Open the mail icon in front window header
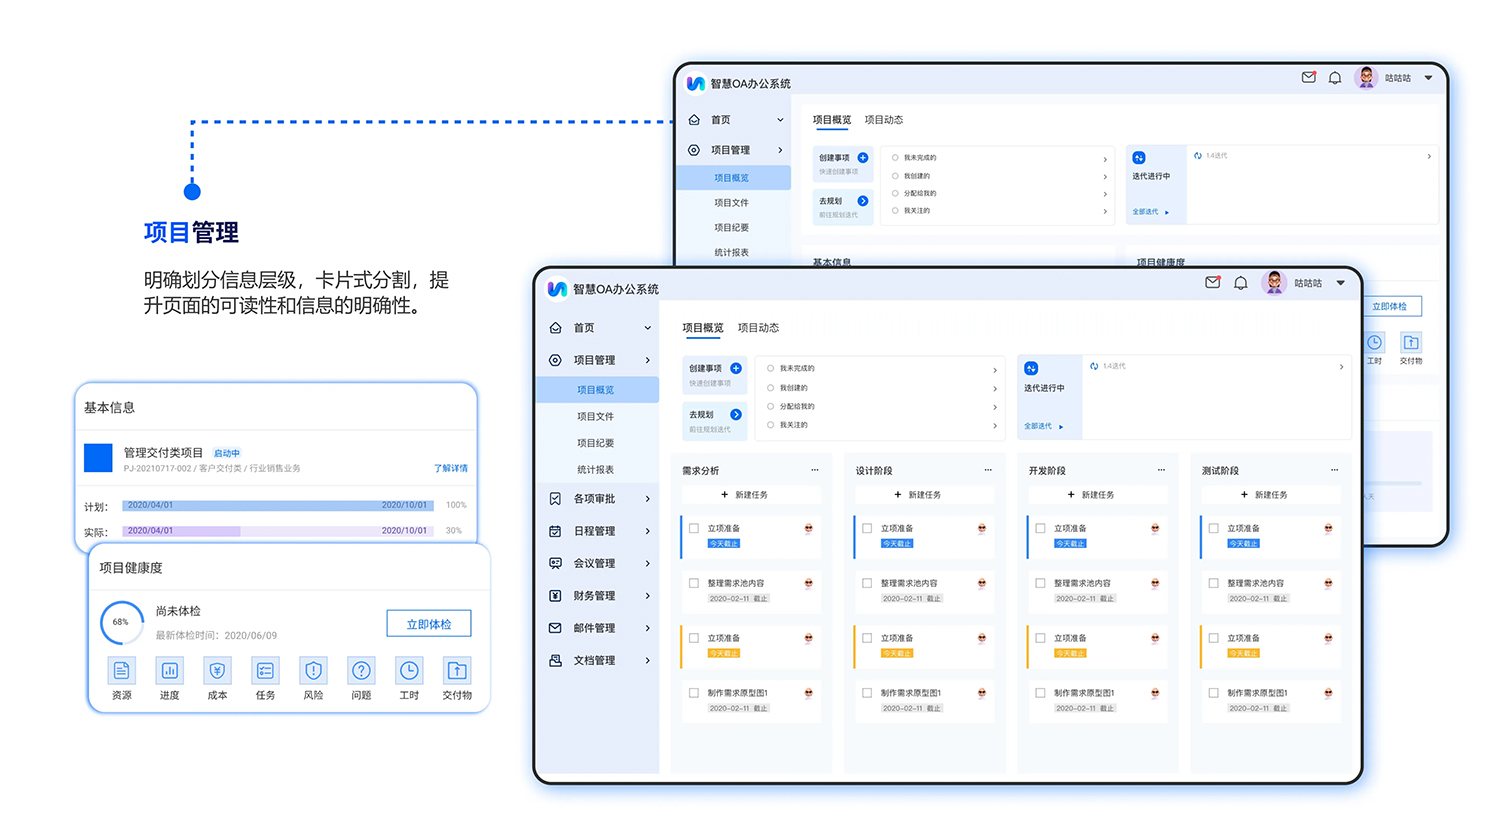This screenshot has width=1500, height=826. click(1212, 283)
